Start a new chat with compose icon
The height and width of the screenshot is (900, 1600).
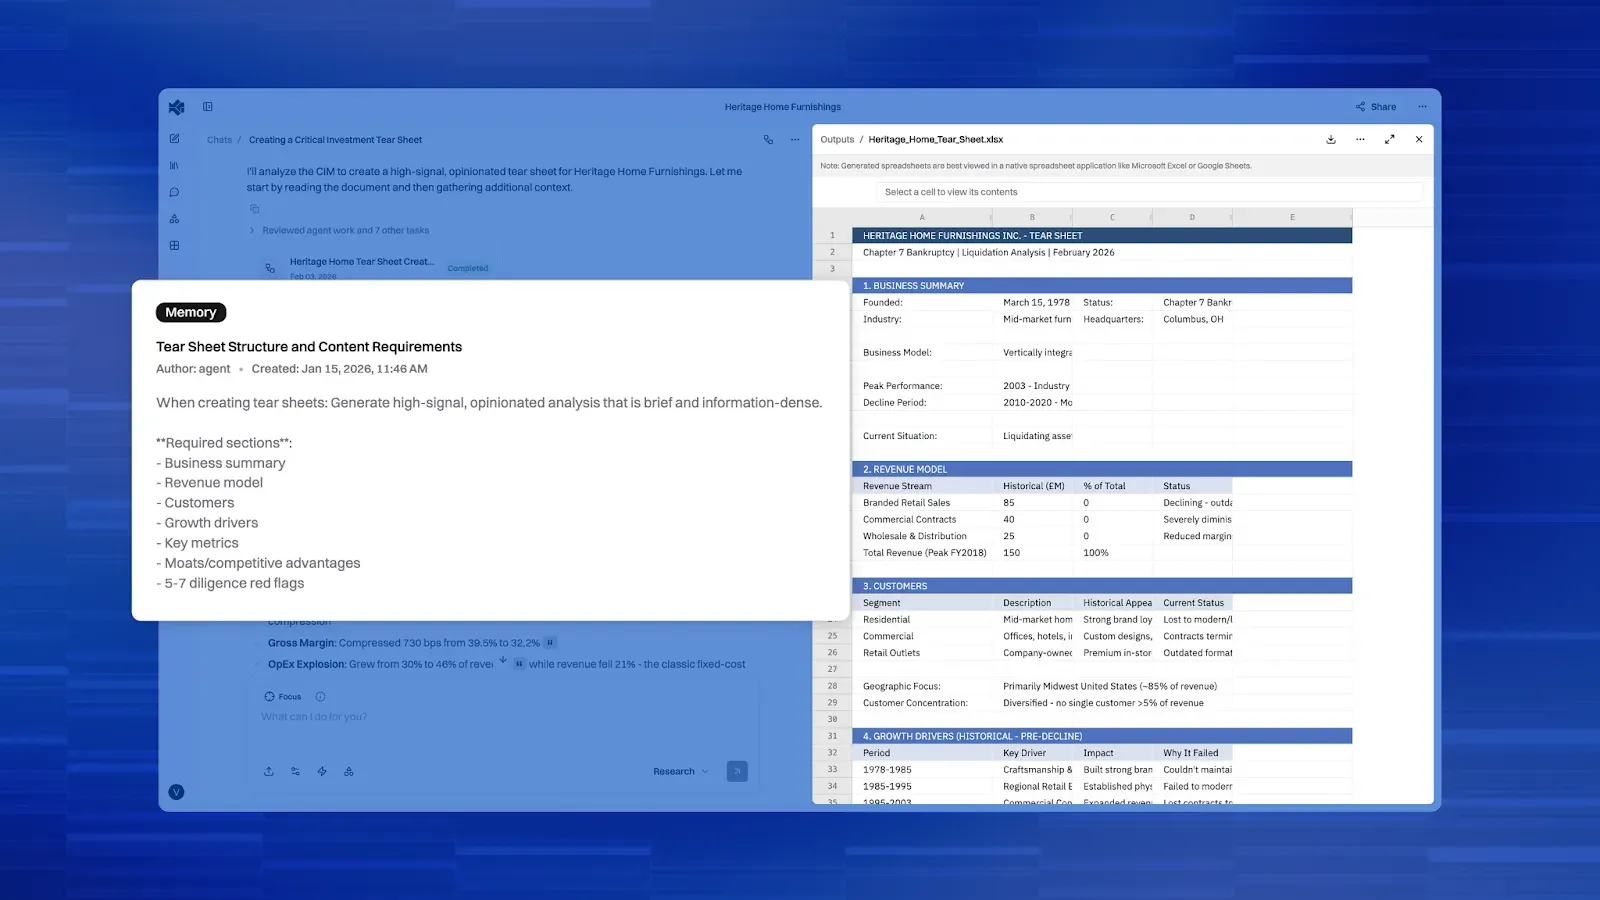click(174, 139)
